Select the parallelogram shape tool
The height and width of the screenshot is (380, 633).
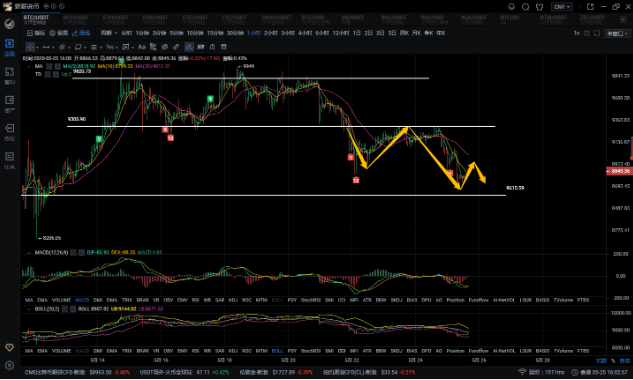point(78,47)
